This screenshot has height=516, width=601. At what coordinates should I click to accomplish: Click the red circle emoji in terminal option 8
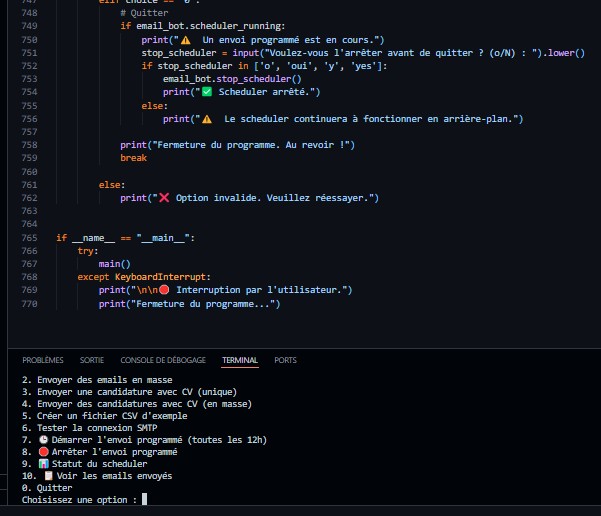click(x=43, y=452)
